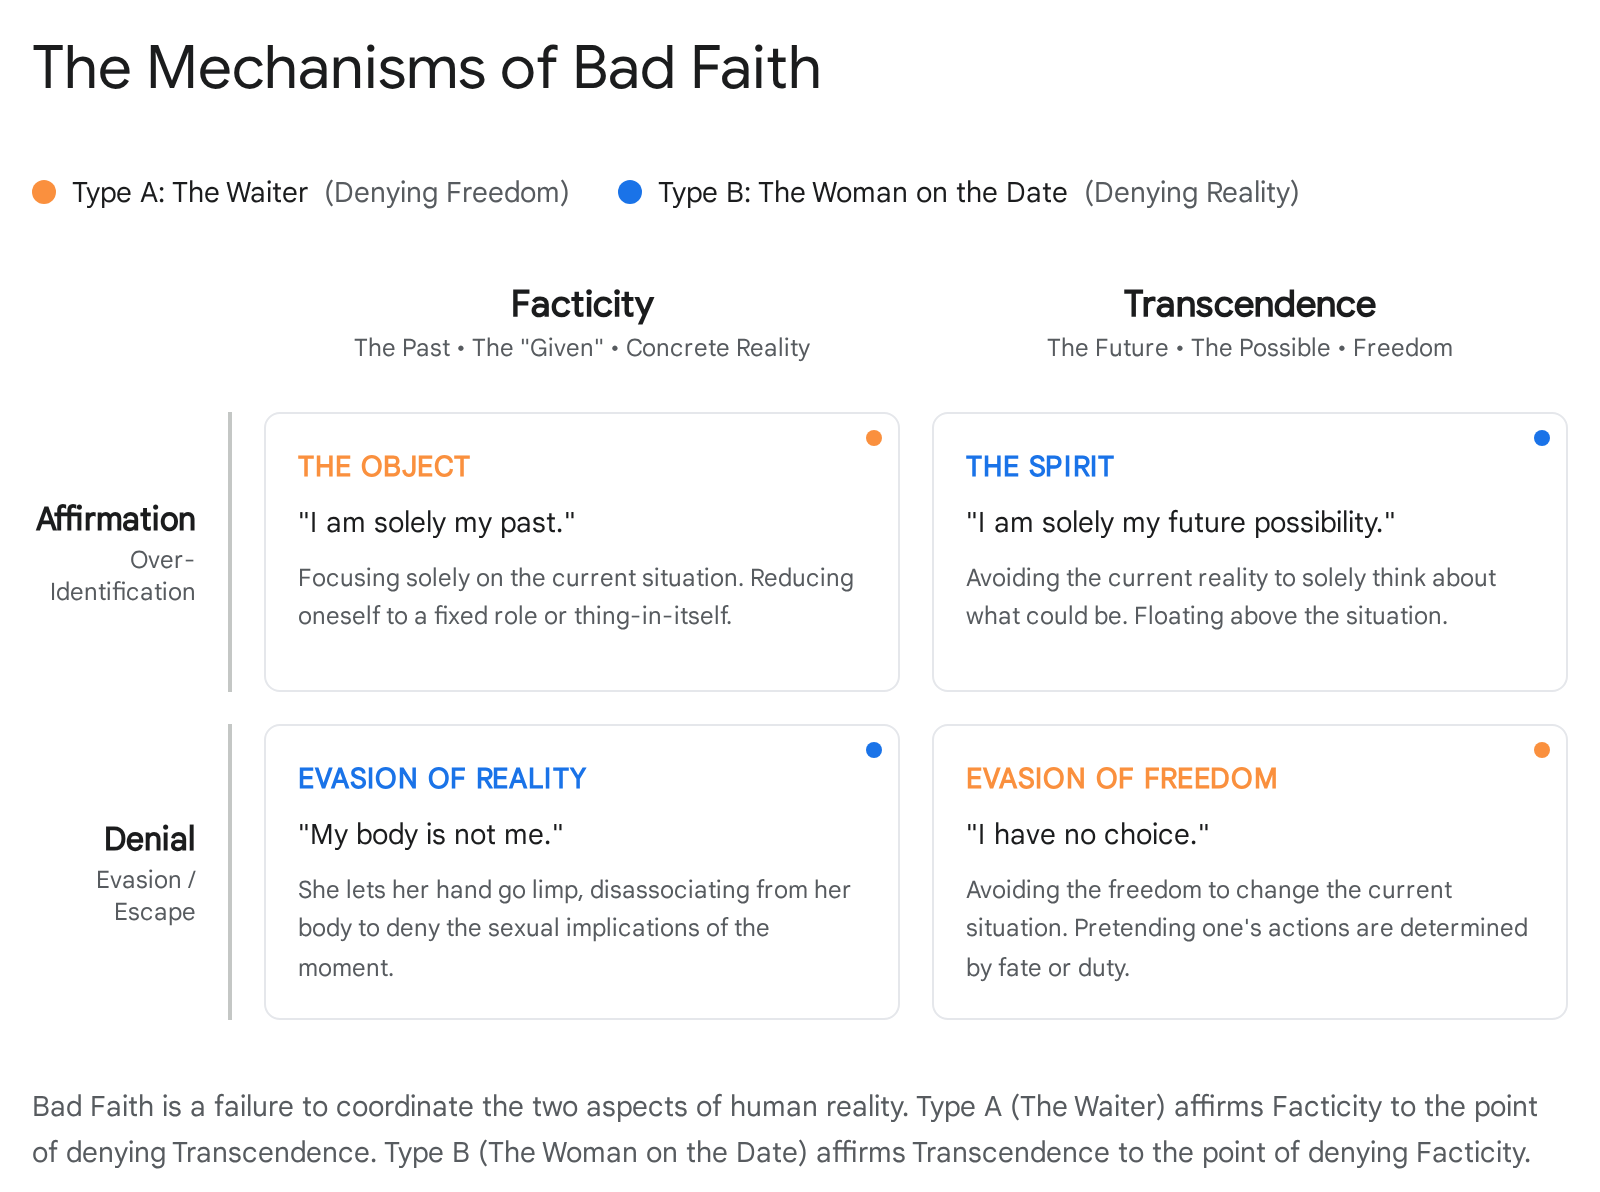Click the quote "My body is not me."
This screenshot has width=1600, height=1192.
(x=430, y=835)
